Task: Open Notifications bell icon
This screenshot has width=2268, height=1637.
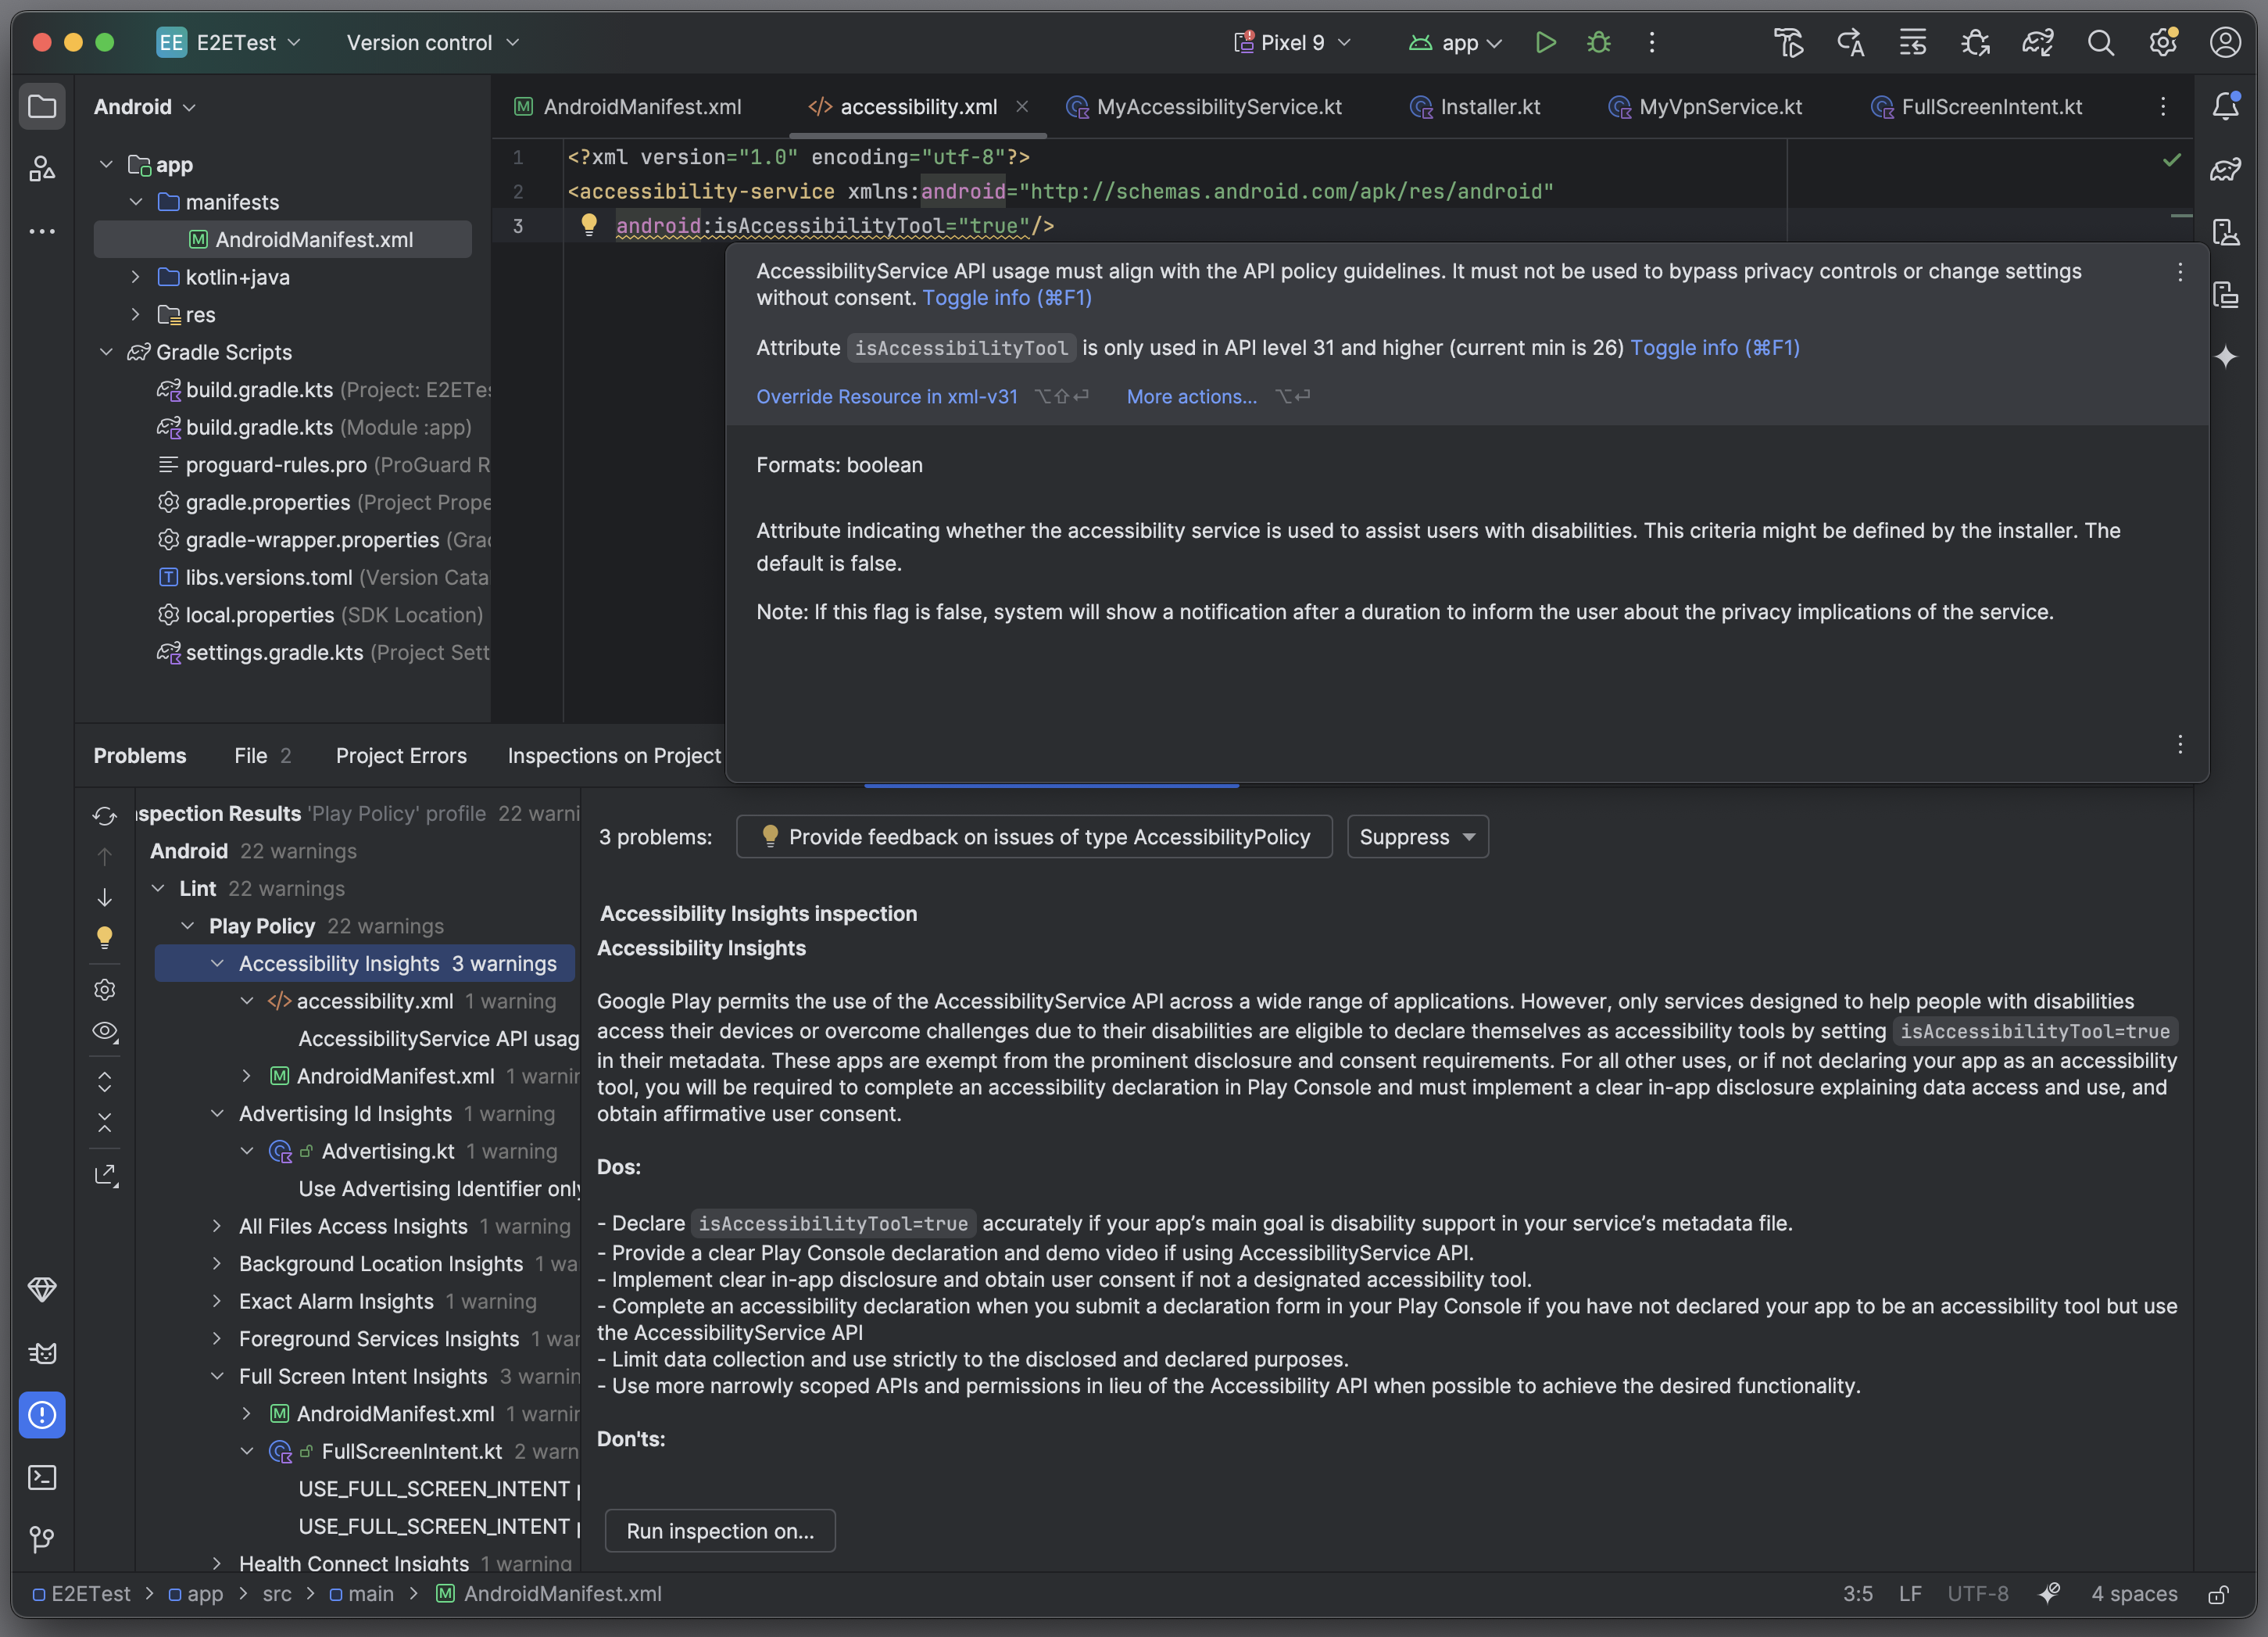Action: coord(2226,106)
